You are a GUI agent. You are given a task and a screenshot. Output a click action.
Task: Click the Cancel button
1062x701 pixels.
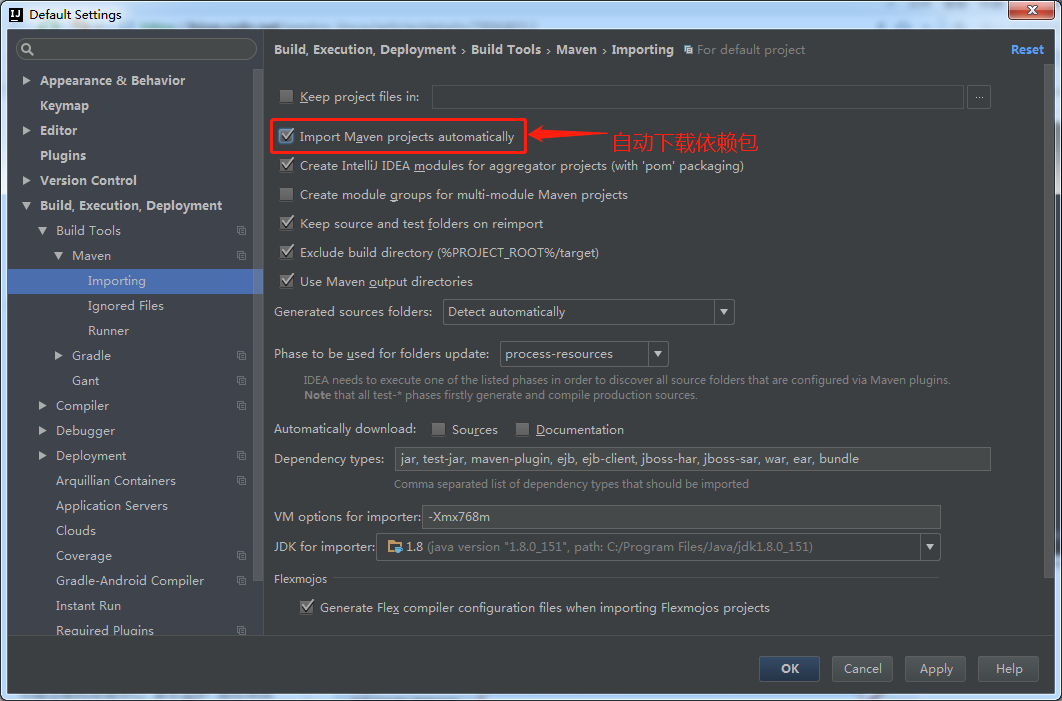[x=862, y=669]
